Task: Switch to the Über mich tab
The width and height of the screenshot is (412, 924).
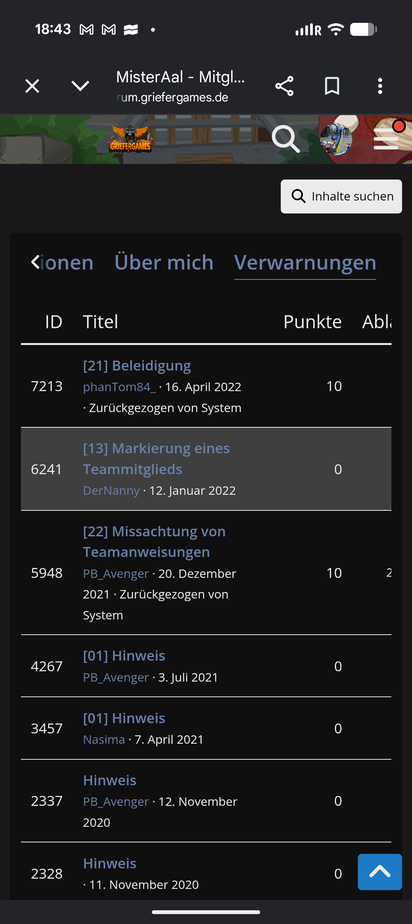Action: tap(164, 262)
